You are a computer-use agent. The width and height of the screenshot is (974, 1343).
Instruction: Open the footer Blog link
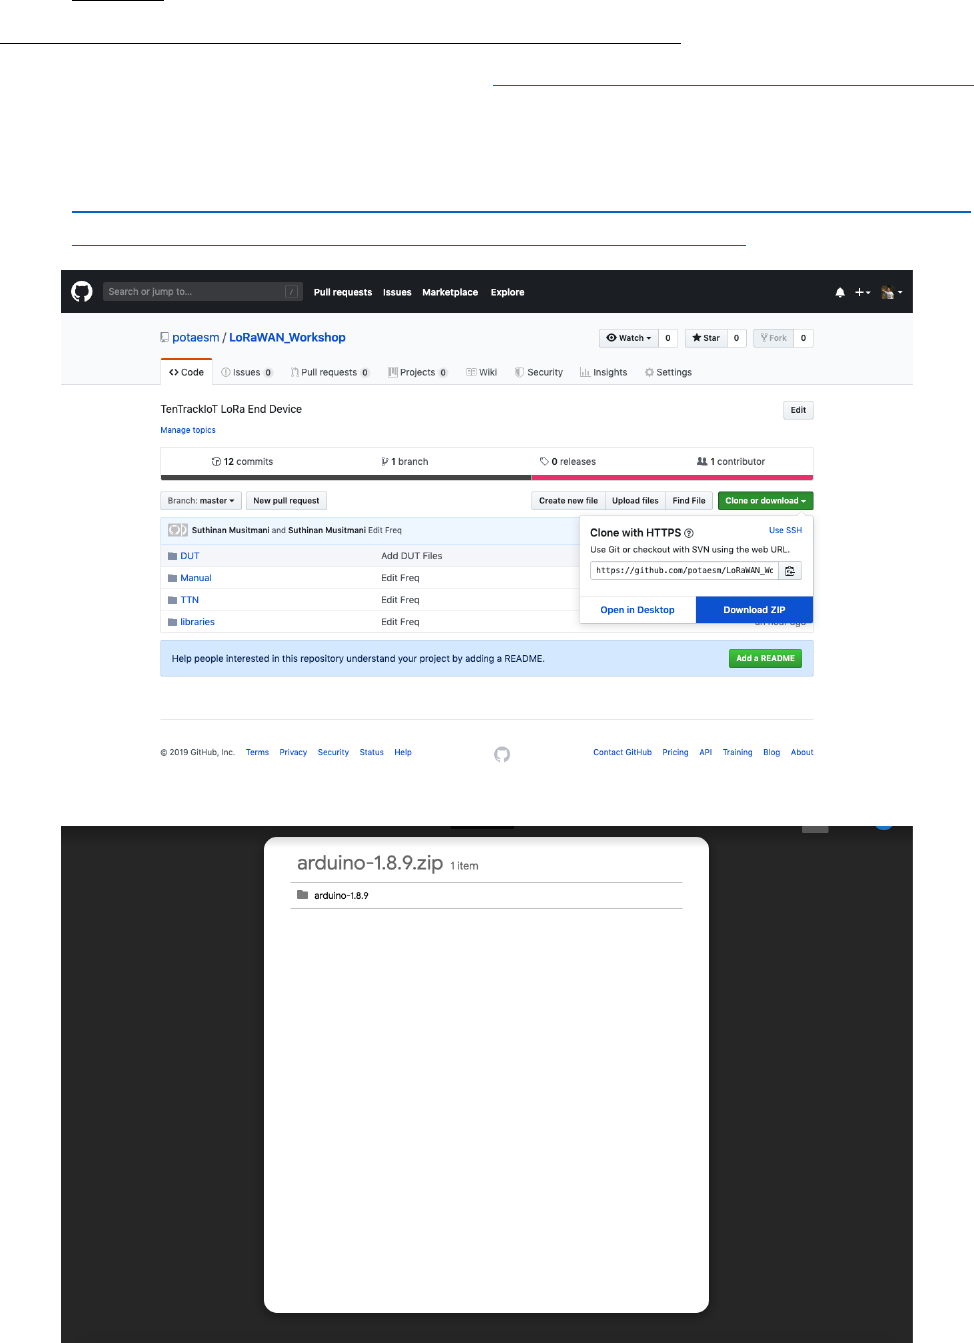tap(771, 752)
